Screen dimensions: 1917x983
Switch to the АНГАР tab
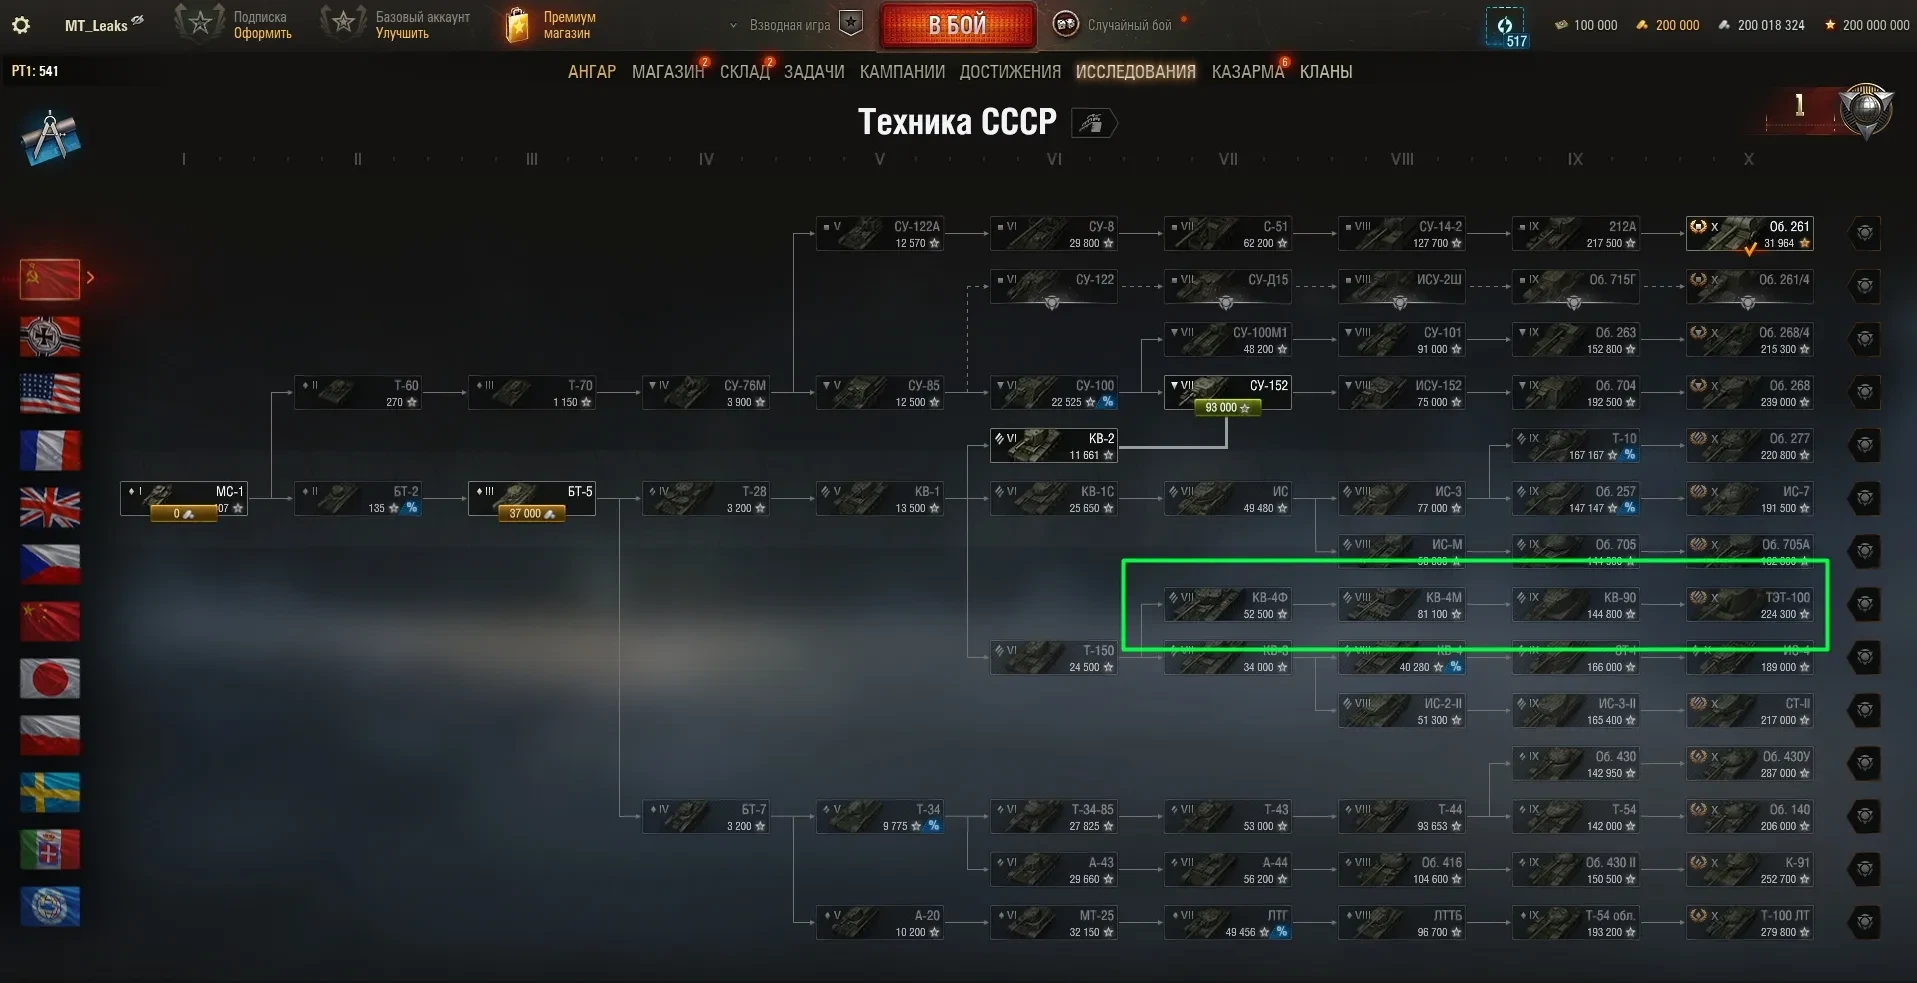click(592, 72)
